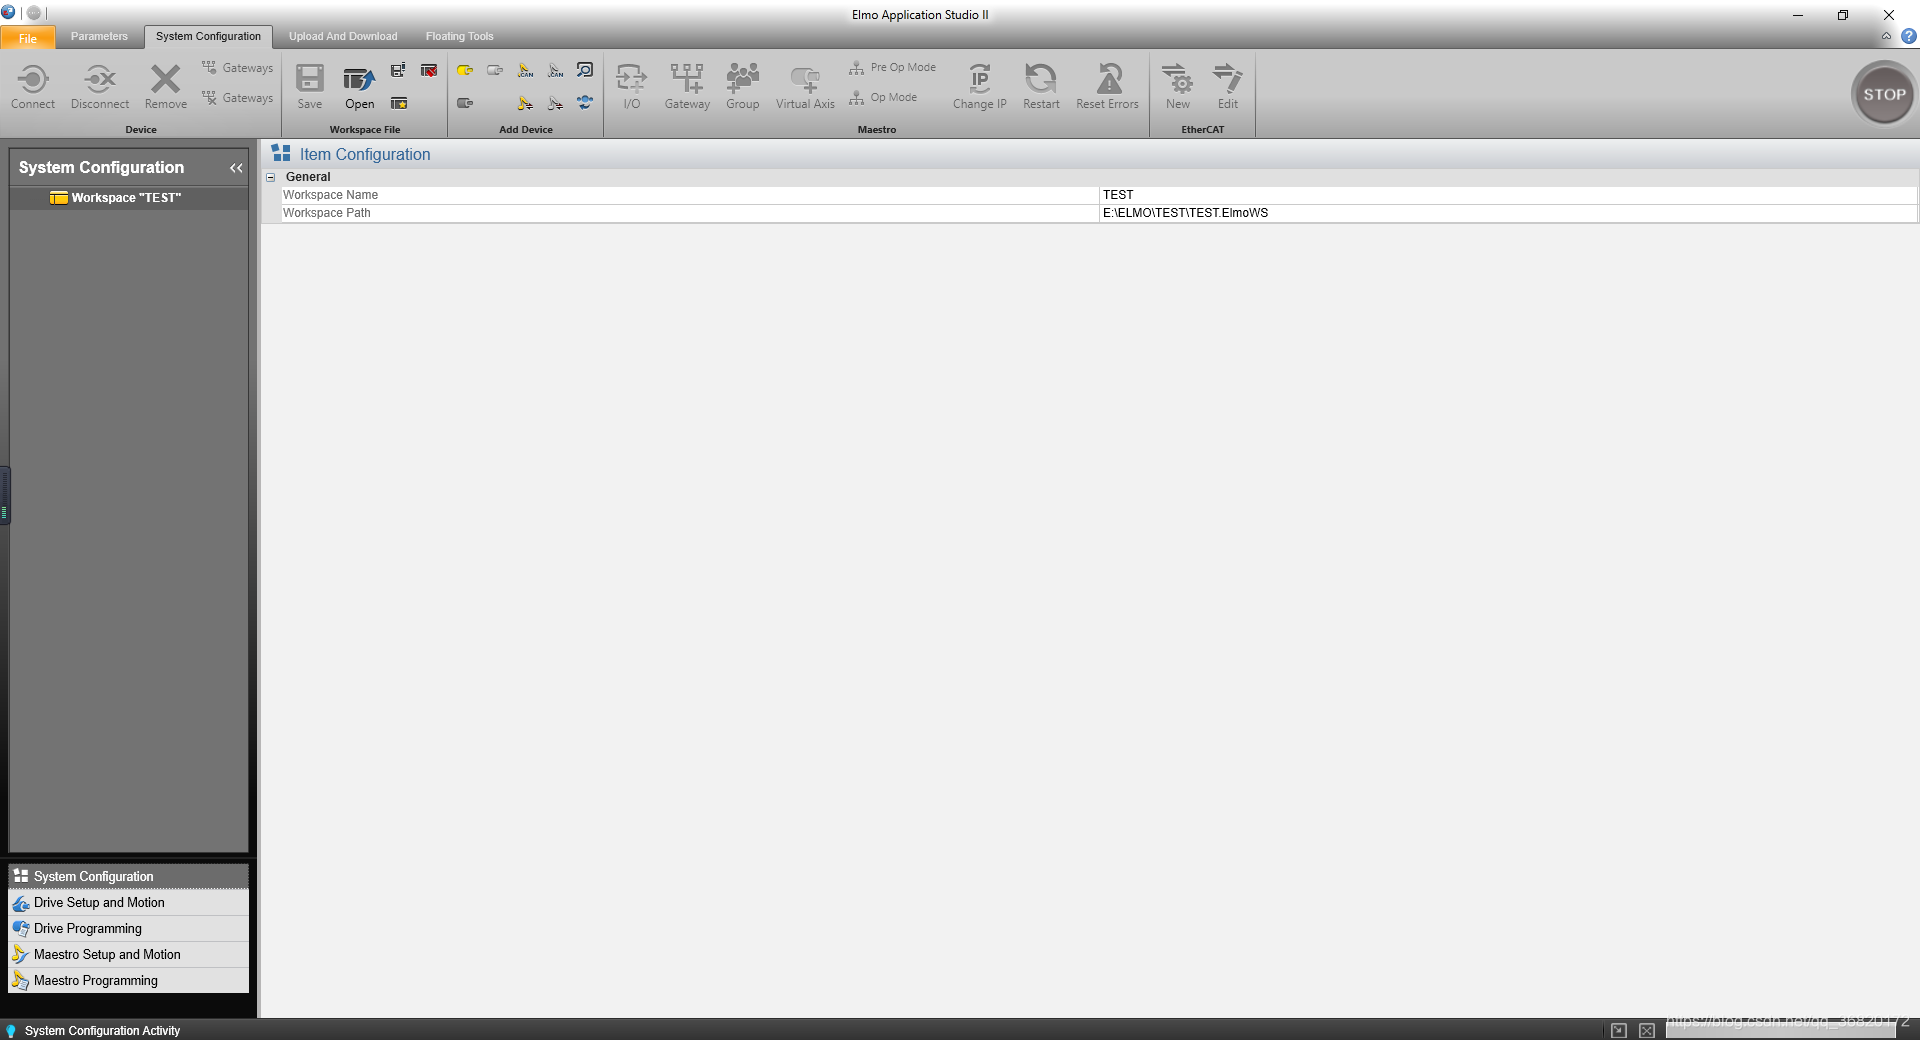Select Workspace "TEST" tree item
The width and height of the screenshot is (1920, 1040).
(128, 198)
